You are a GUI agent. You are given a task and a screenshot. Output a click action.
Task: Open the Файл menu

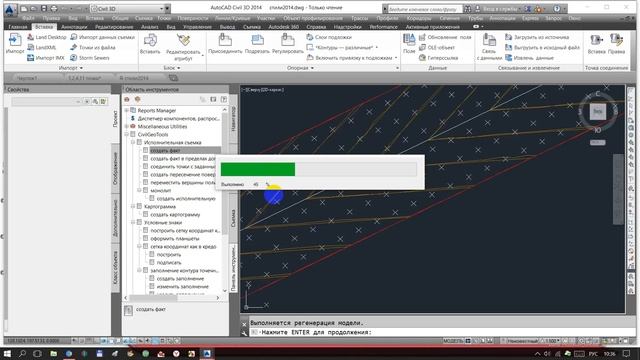28,18
